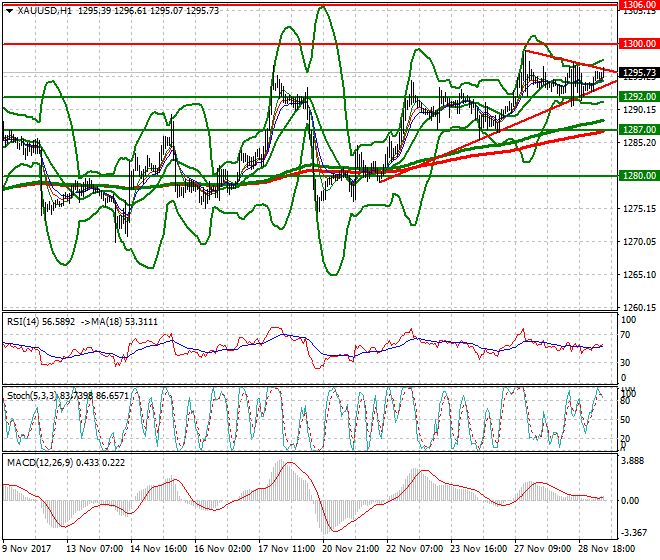Click the RSI scale value 70
The width and height of the screenshot is (660, 560).
pos(626,335)
